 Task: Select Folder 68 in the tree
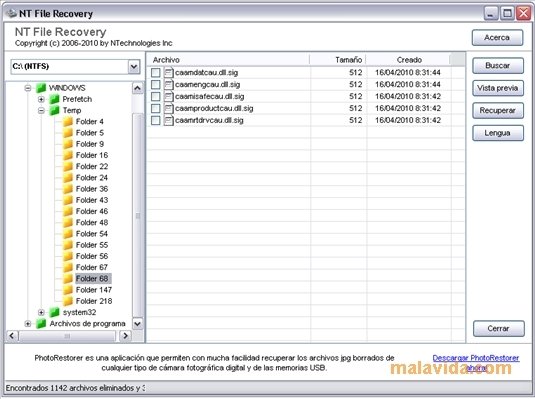(92, 279)
